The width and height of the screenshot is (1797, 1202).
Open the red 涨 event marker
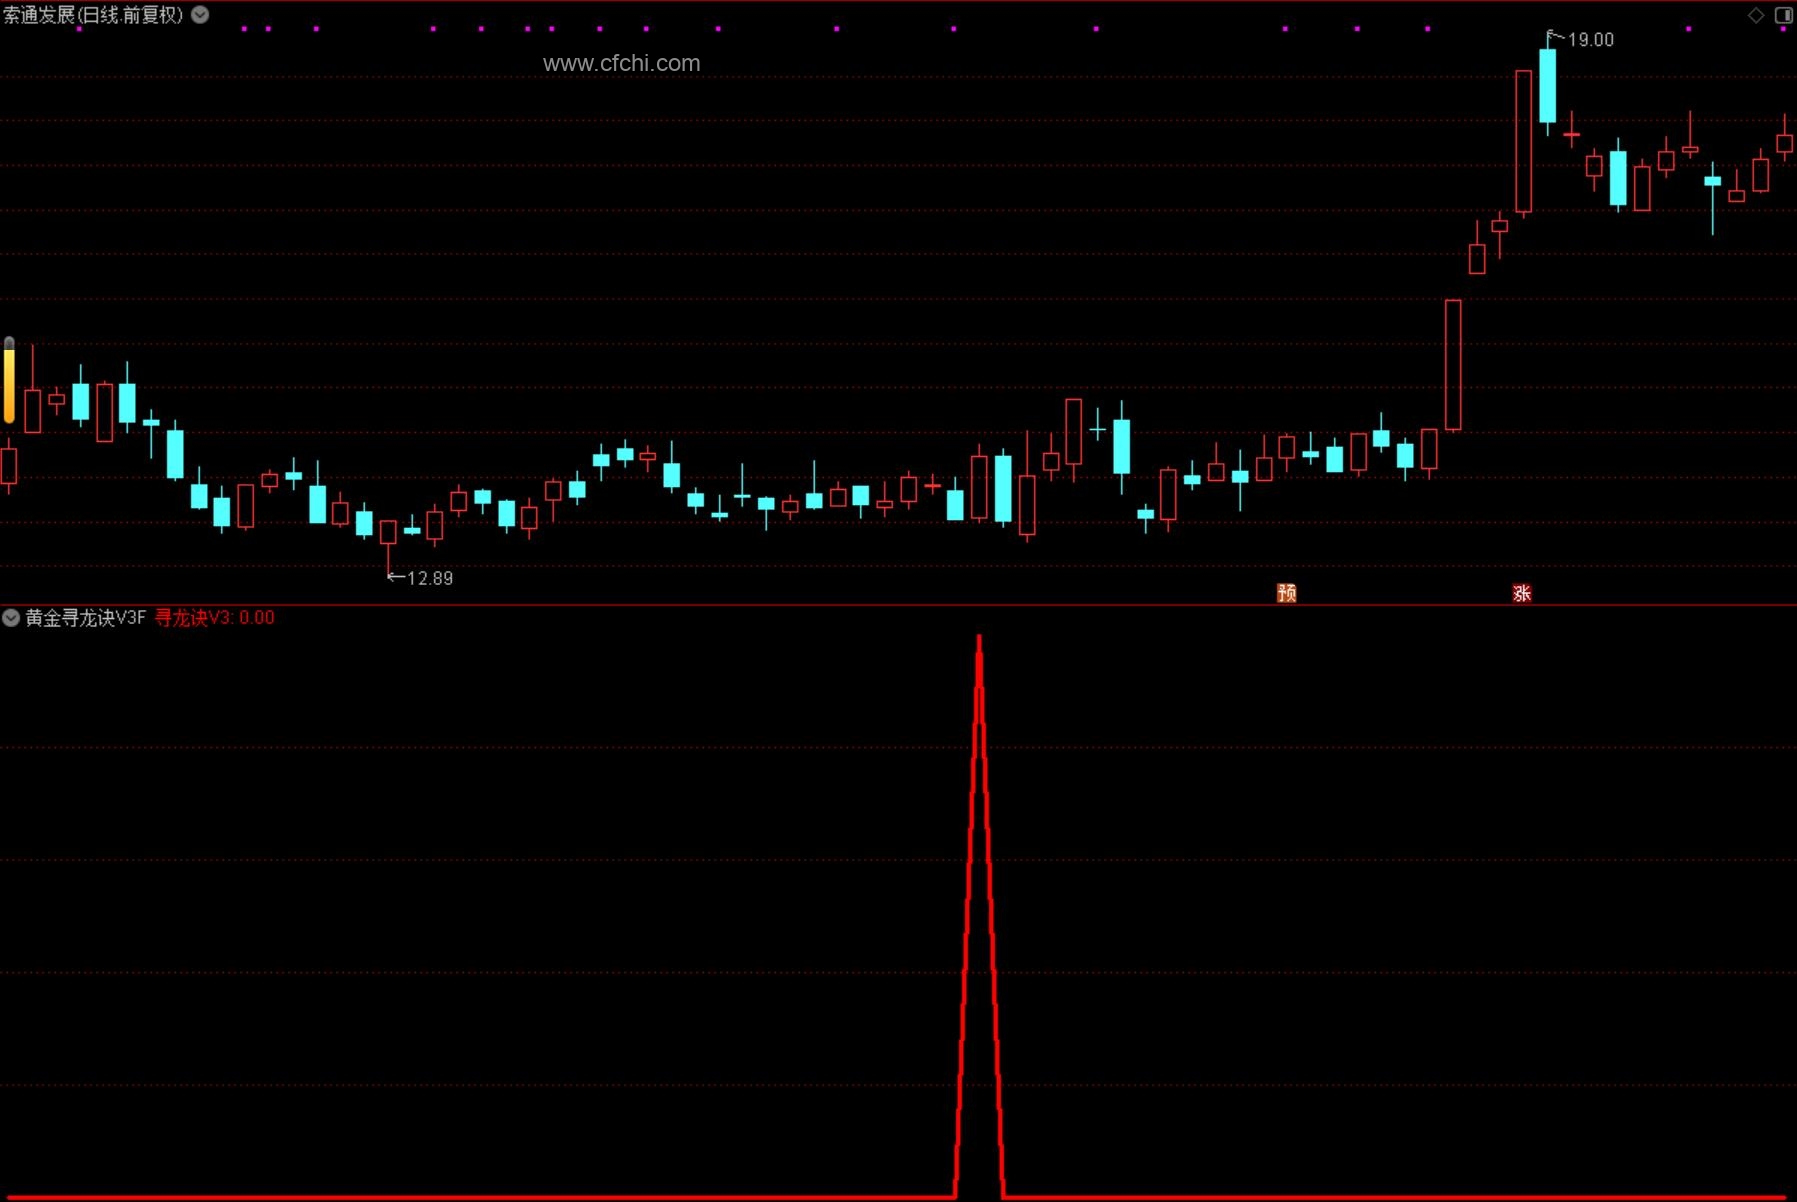coord(1522,593)
